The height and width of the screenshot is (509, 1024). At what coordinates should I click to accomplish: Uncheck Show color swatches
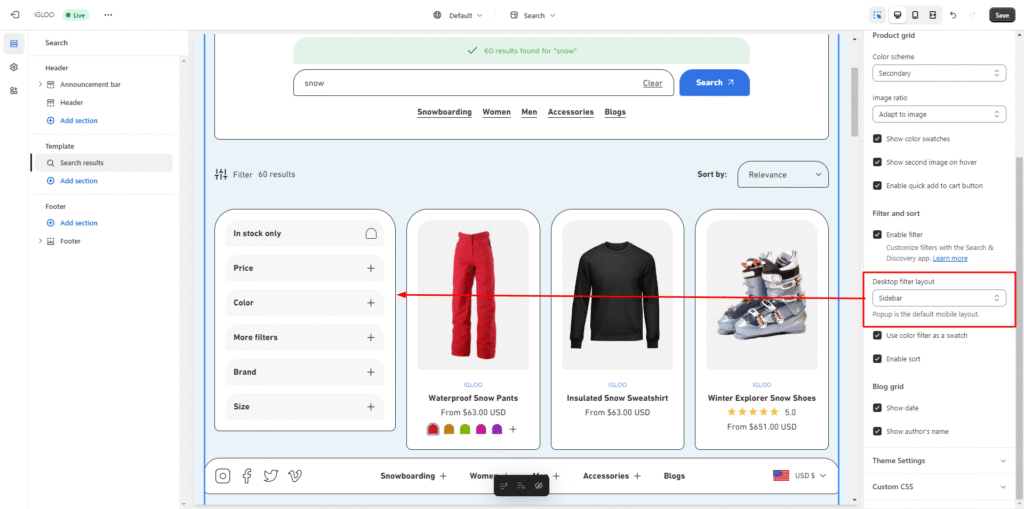coord(877,139)
